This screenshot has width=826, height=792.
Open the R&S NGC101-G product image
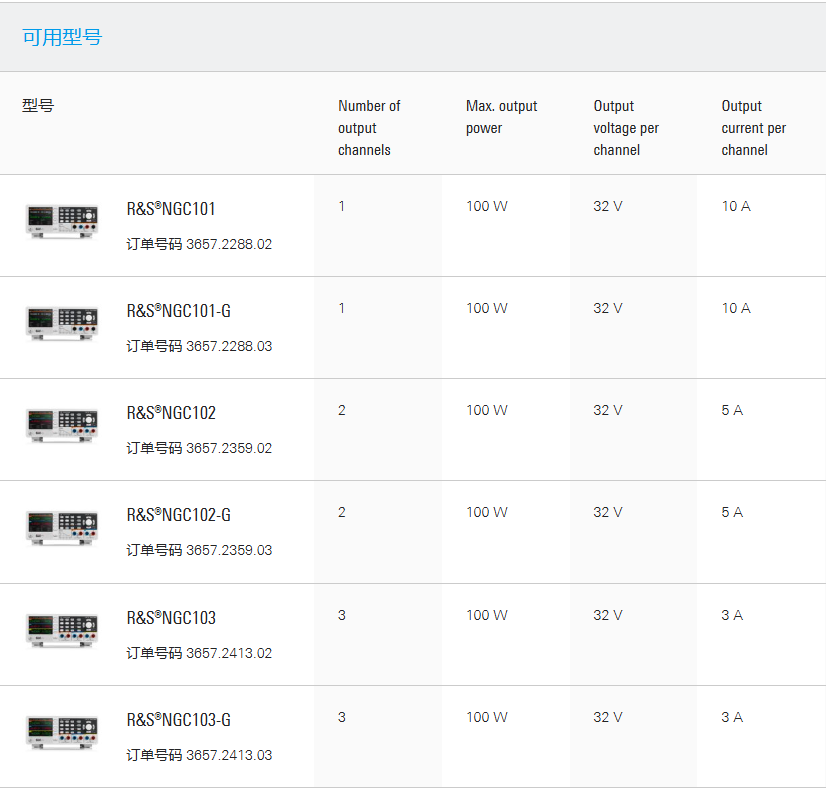coord(62,324)
